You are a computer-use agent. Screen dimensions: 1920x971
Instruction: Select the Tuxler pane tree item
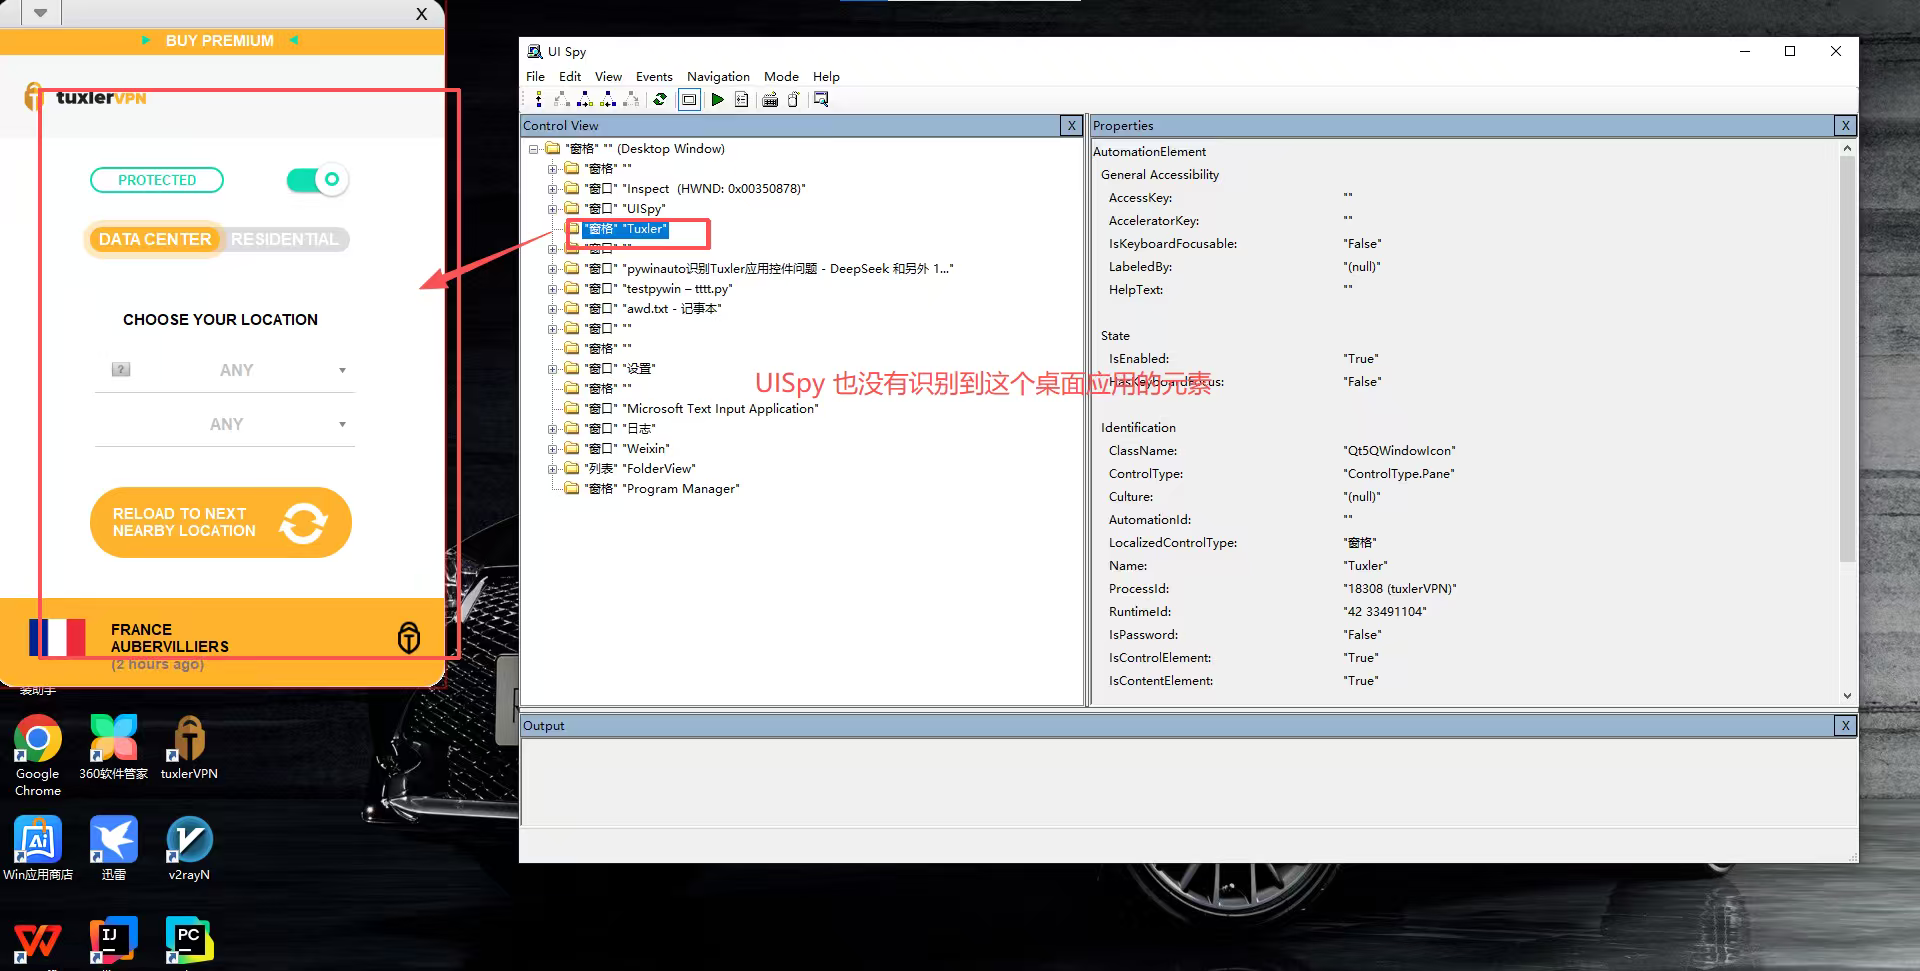(x=626, y=229)
